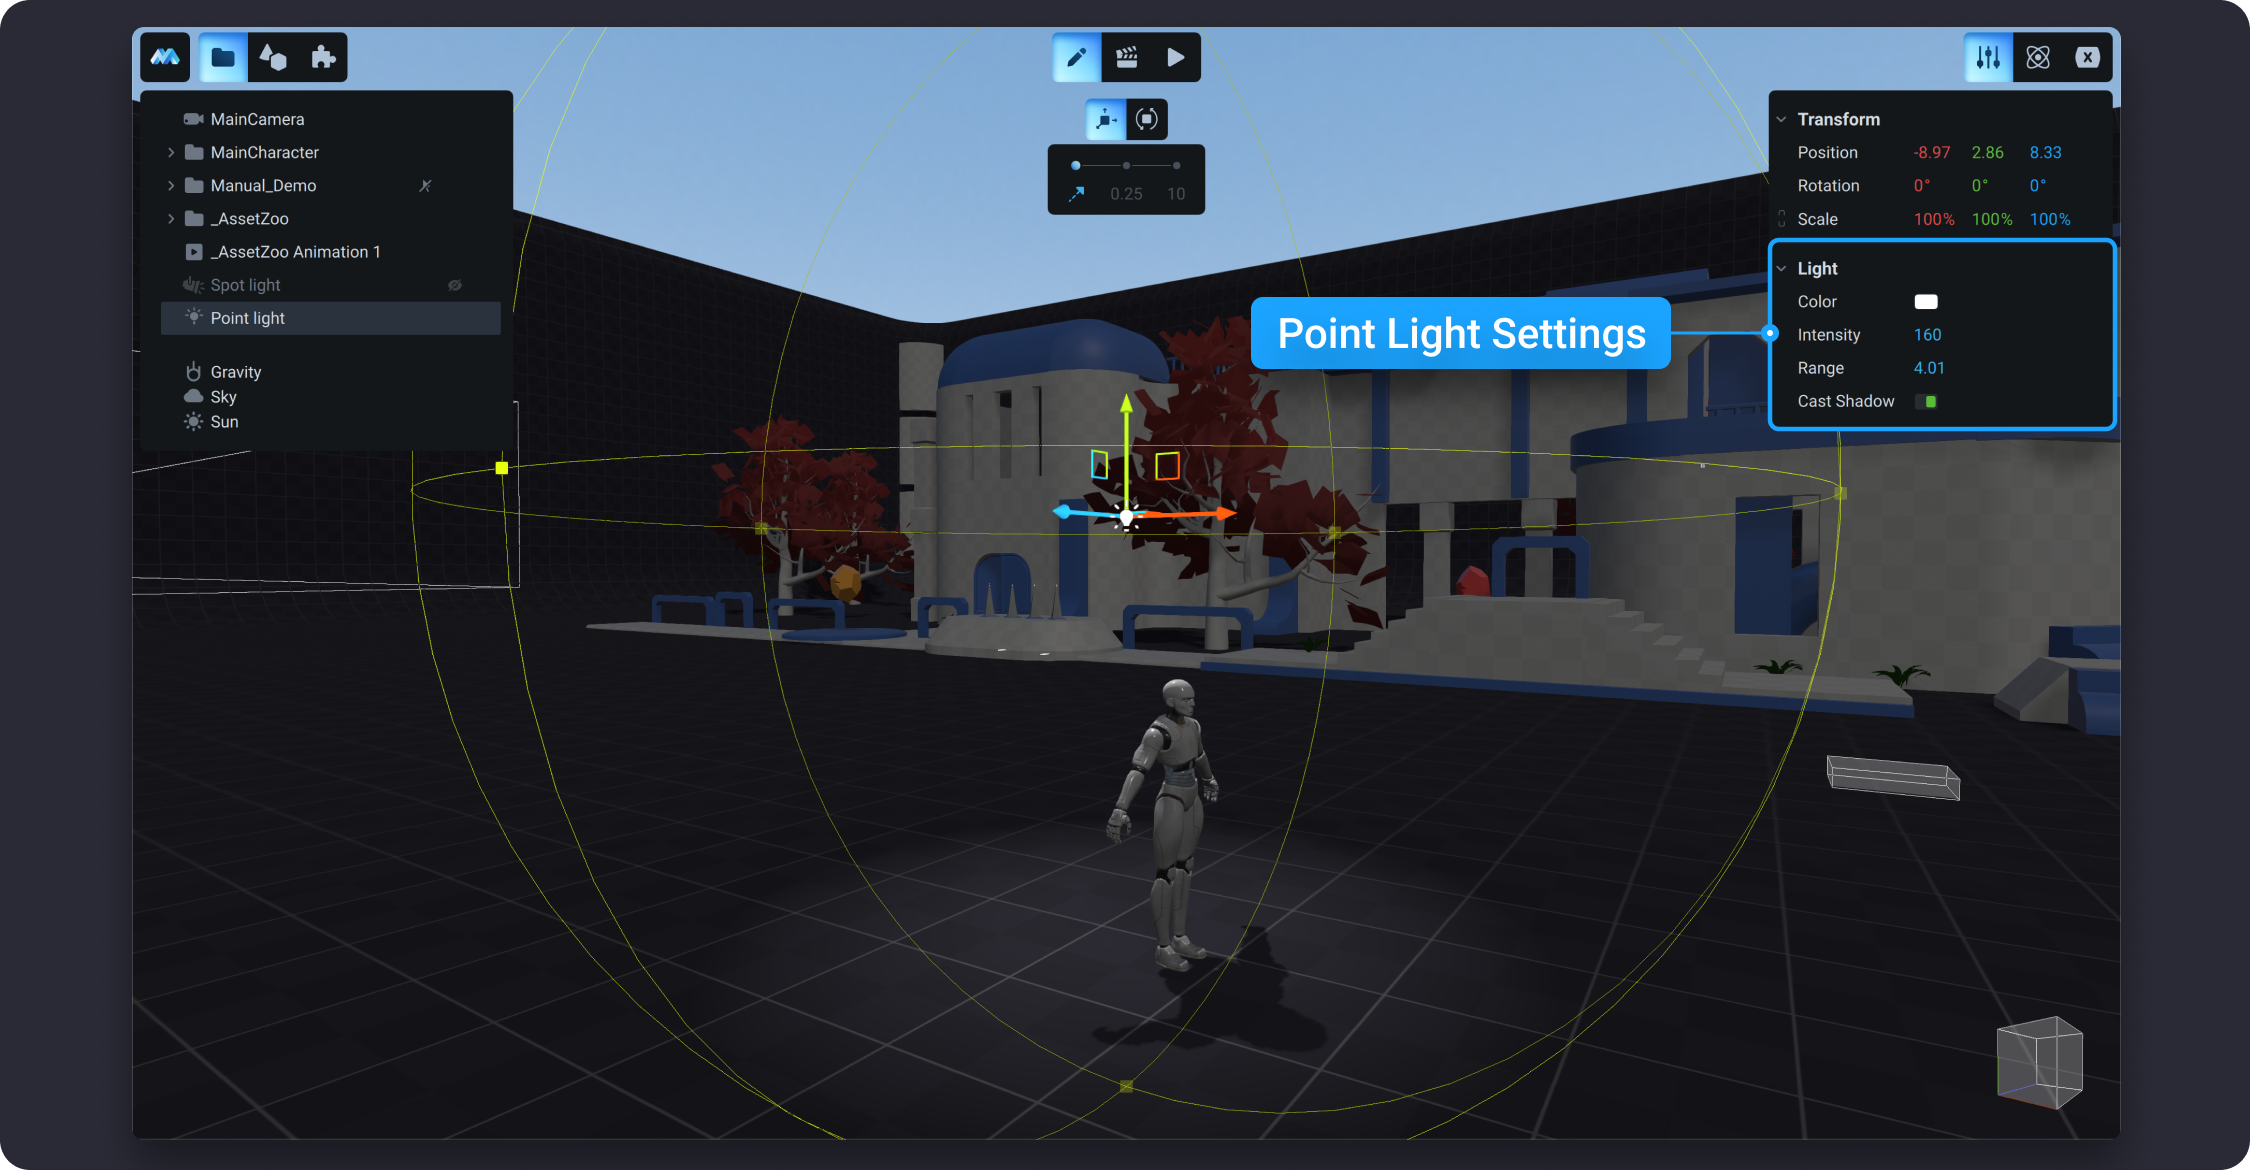Expand the MainCharacter folder

point(171,152)
